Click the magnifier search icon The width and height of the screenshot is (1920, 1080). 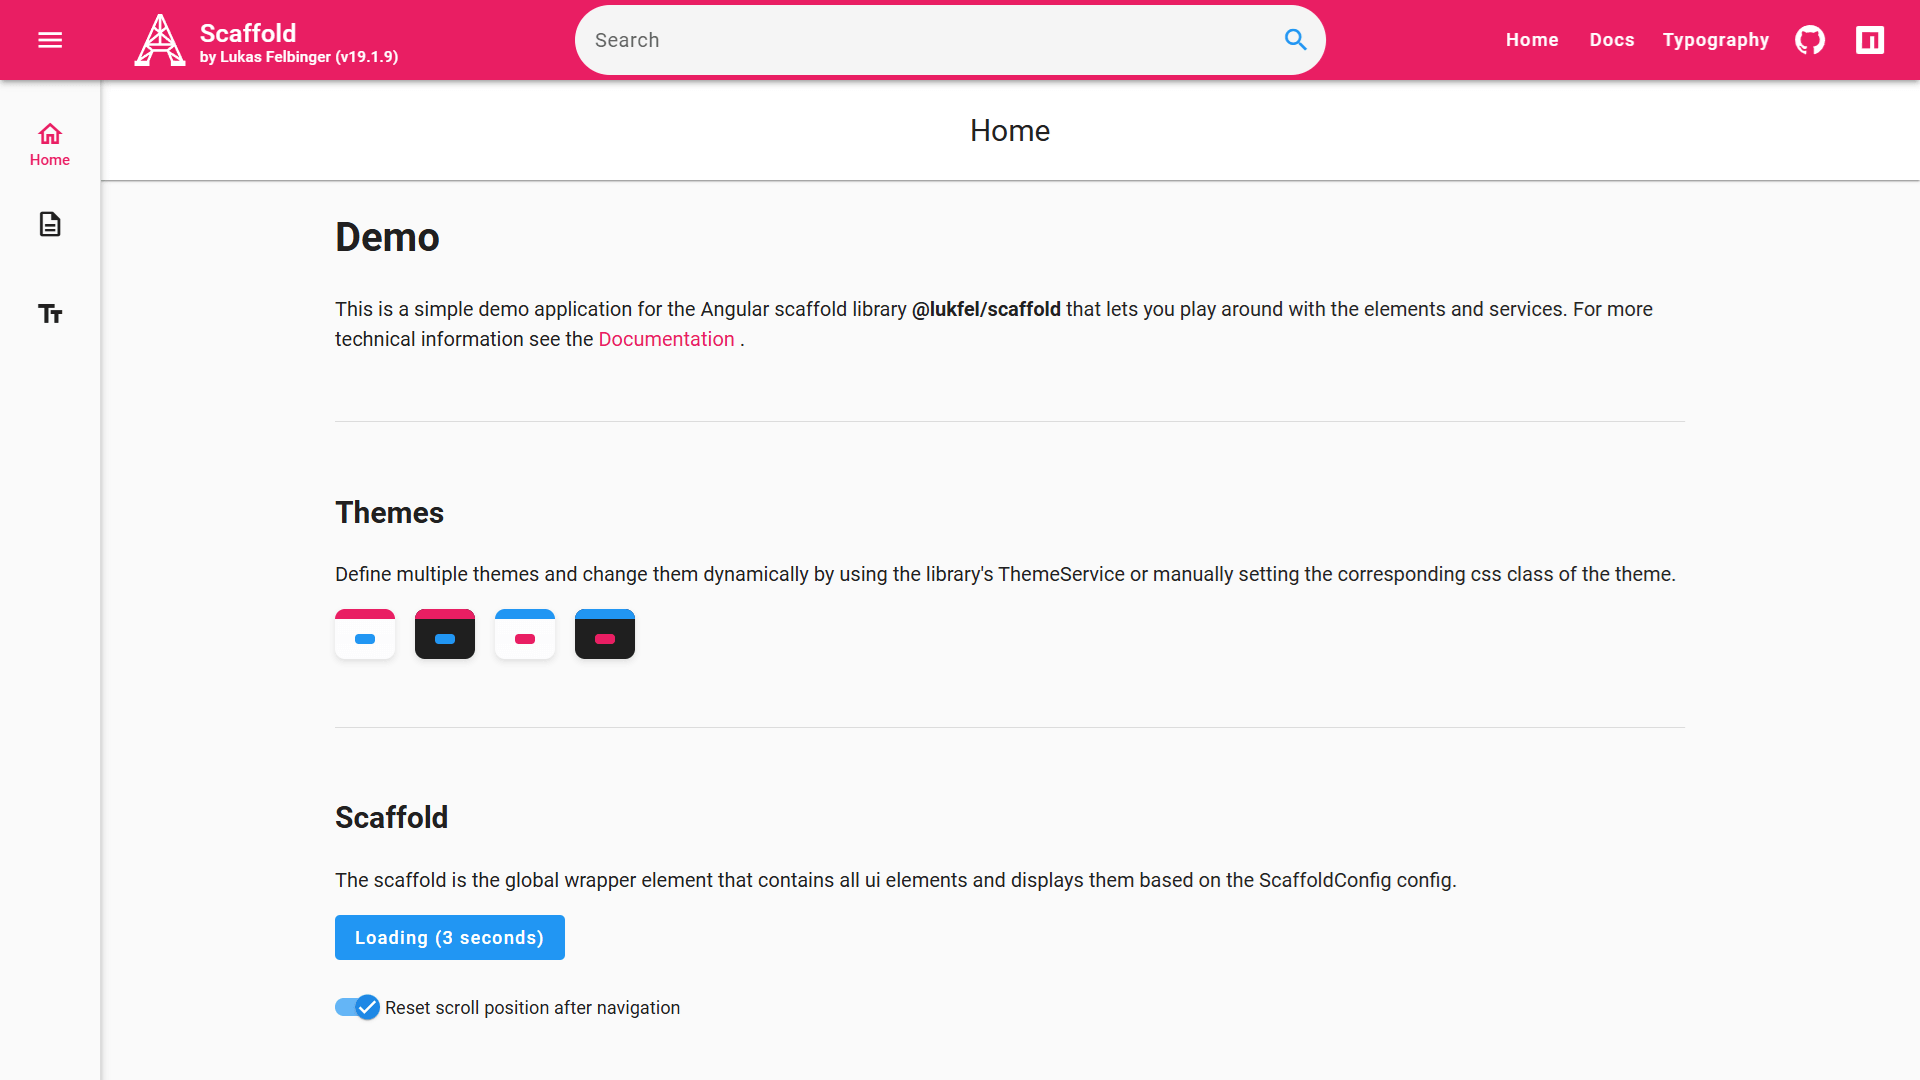[1295, 40]
